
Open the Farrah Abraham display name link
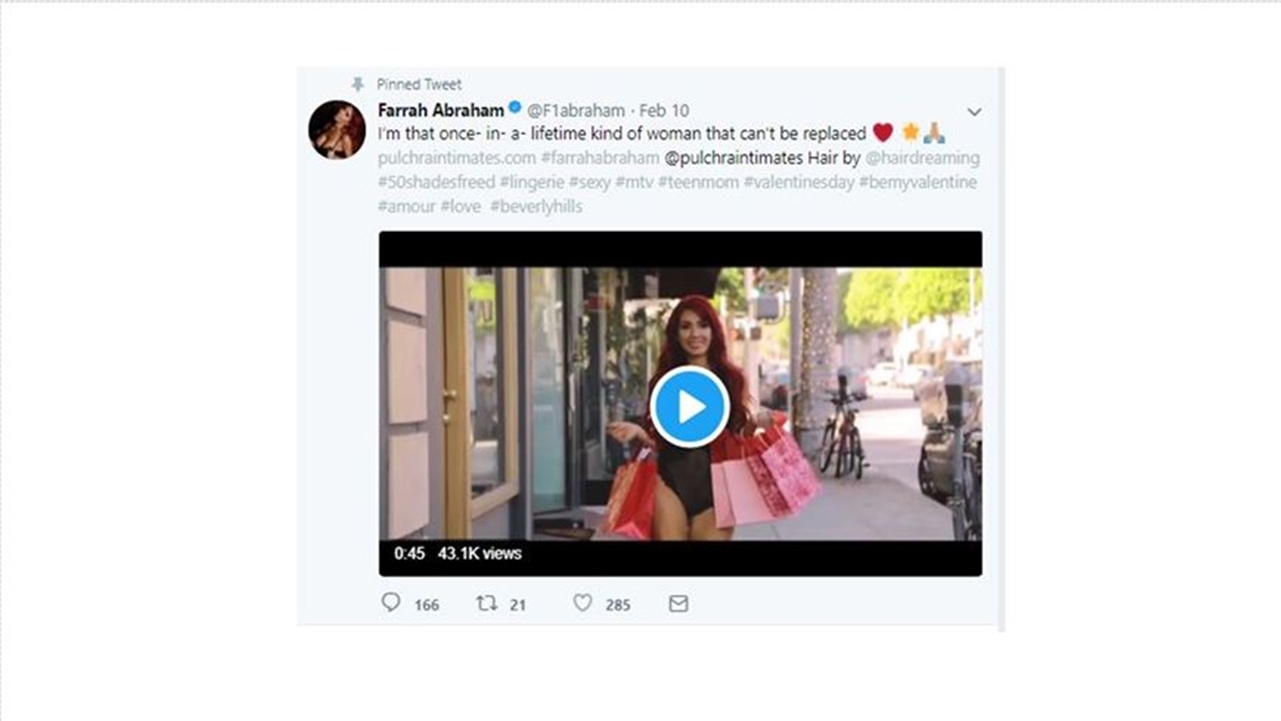[x=440, y=110]
